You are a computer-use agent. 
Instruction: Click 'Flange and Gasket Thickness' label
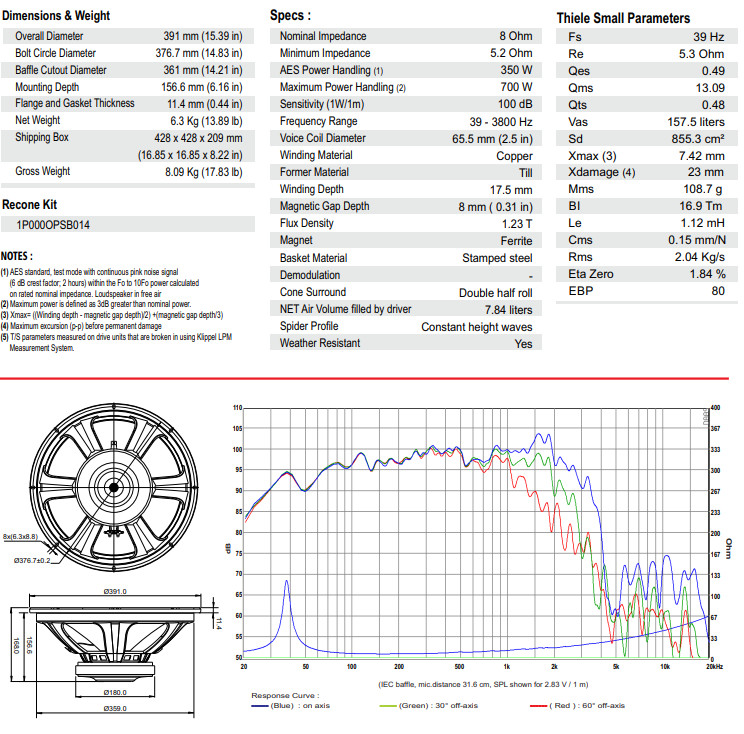pyautogui.click(x=74, y=103)
